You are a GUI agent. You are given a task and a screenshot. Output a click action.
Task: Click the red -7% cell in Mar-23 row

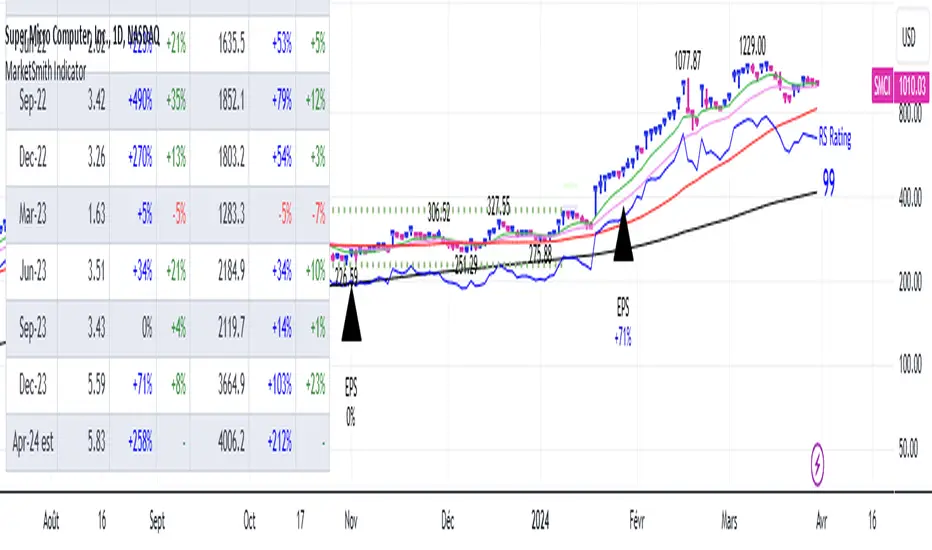(x=319, y=214)
